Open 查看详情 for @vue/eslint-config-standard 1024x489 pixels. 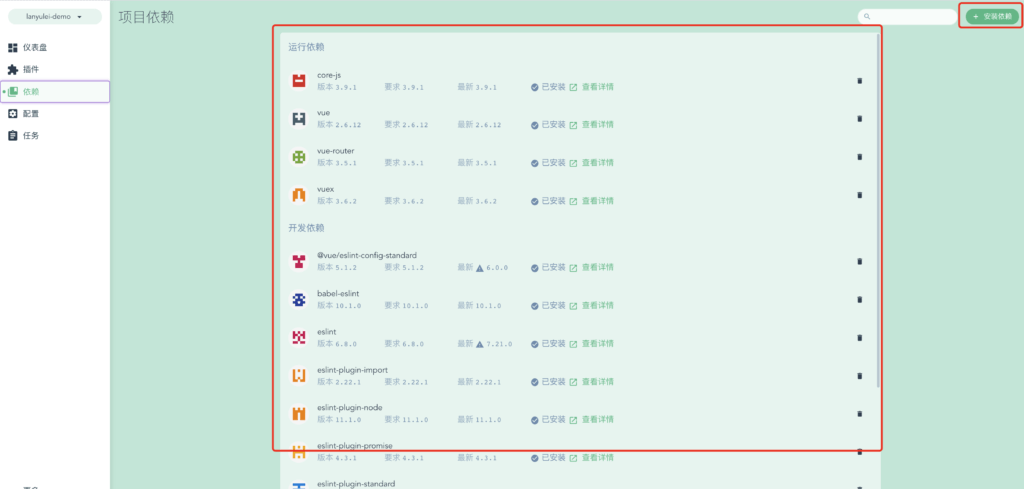click(592, 268)
